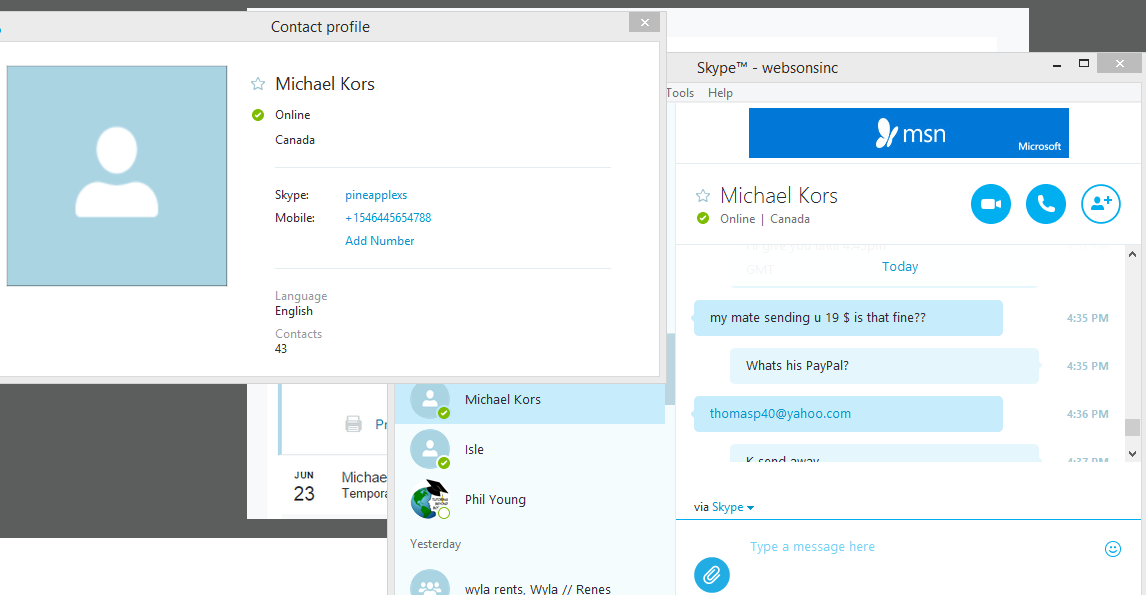Click the chat scrollbar thumb
The height and width of the screenshot is (595, 1146).
(1132, 427)
